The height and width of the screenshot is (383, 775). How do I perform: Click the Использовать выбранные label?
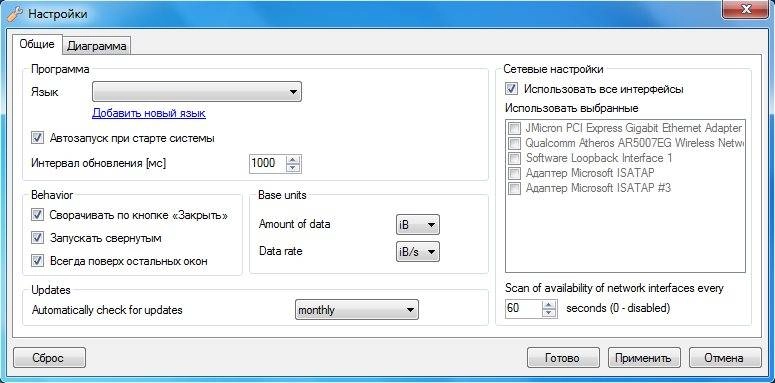pyautogui.click(x=572, y=108)
